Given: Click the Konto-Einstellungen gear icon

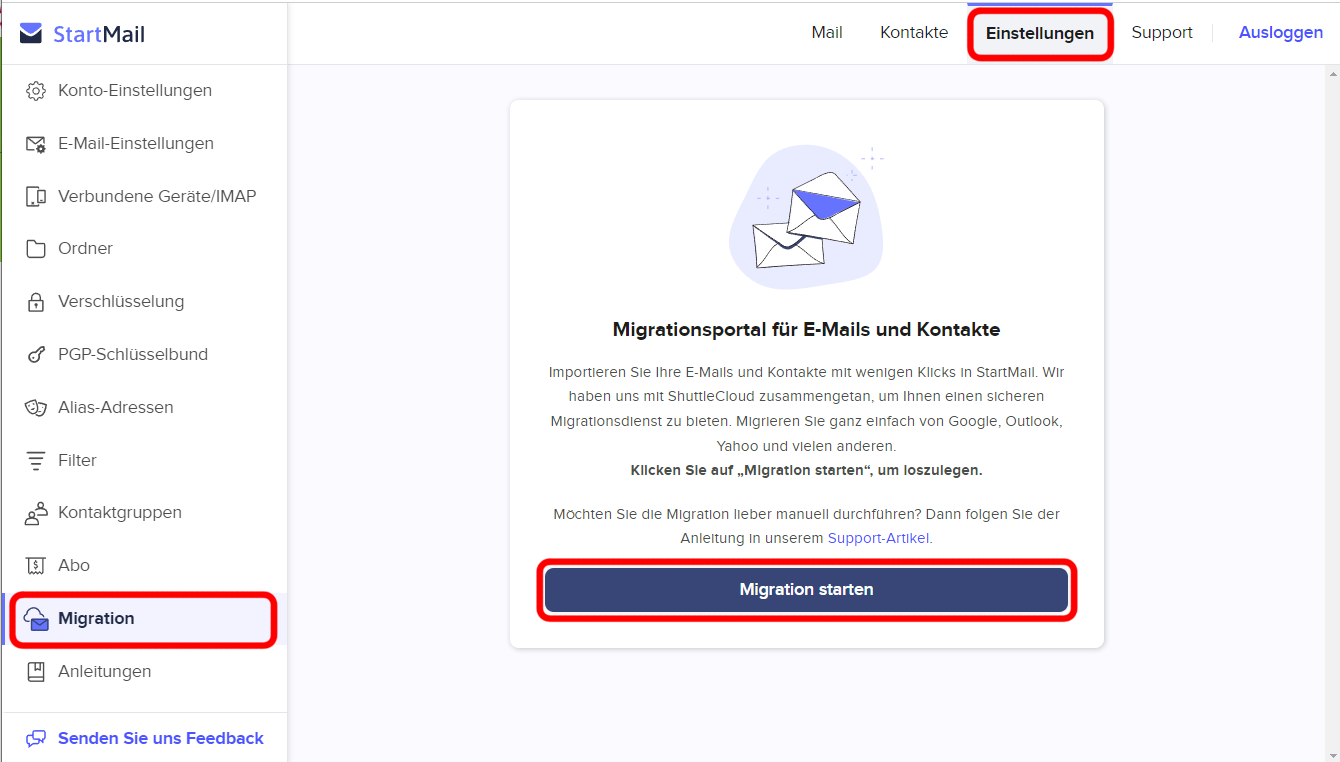Looking at the screenshot, I should point(36,91).
